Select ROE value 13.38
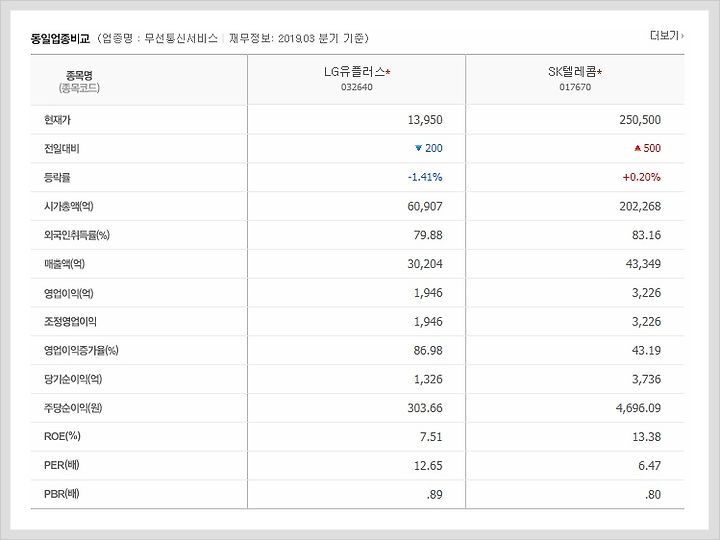720x540 pixels. pyautogui.click(x=647, y=437)
